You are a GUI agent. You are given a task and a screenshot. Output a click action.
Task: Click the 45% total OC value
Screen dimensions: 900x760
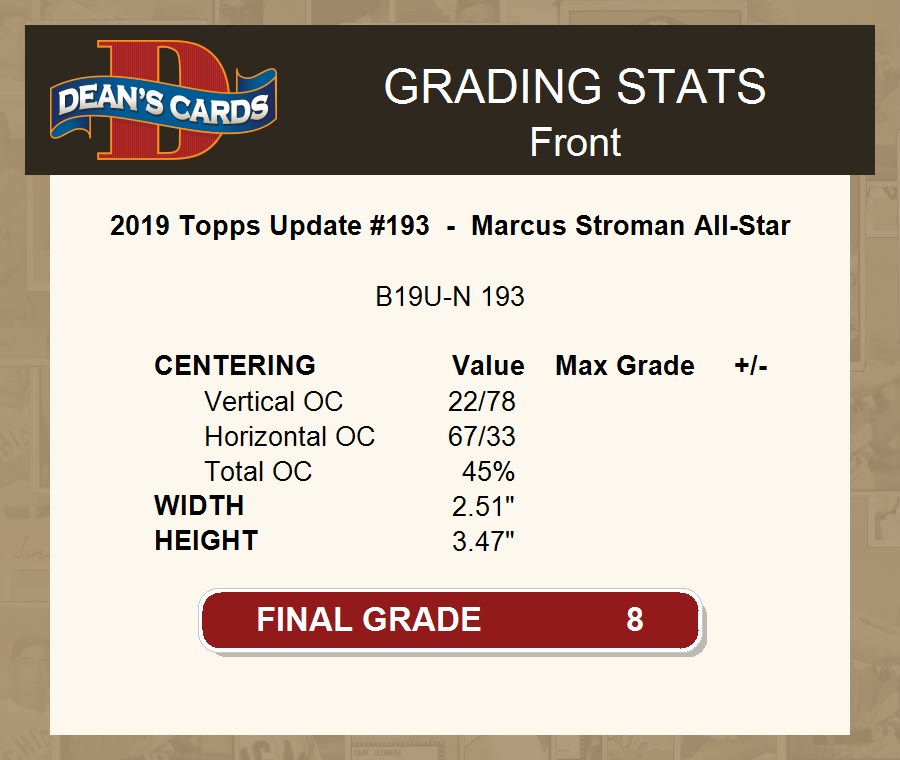[488, 472]
